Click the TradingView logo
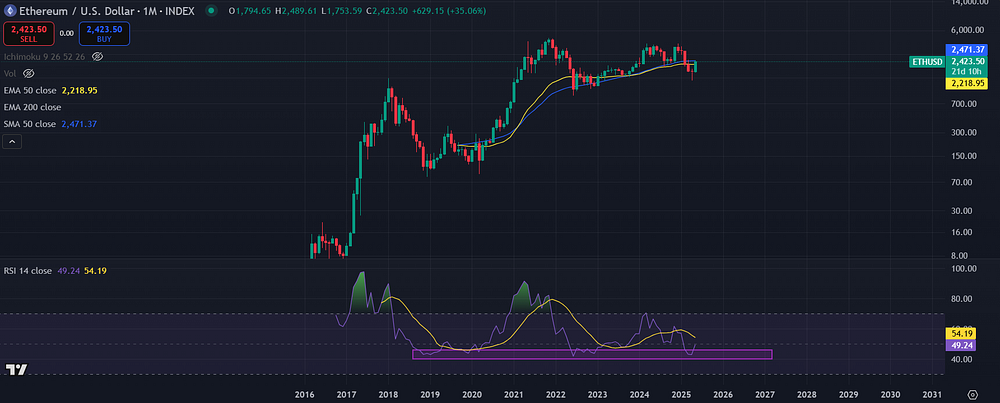The height and width of the screenshot is (403, 1000). pyautogui.click(x=16, y=369)
